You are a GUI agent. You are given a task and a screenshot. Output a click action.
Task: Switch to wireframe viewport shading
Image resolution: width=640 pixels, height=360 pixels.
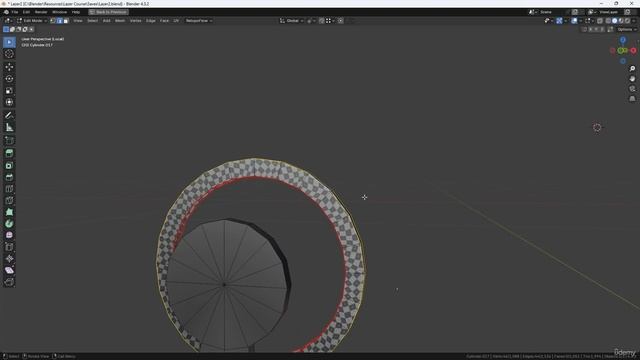[x=608, y=20]
